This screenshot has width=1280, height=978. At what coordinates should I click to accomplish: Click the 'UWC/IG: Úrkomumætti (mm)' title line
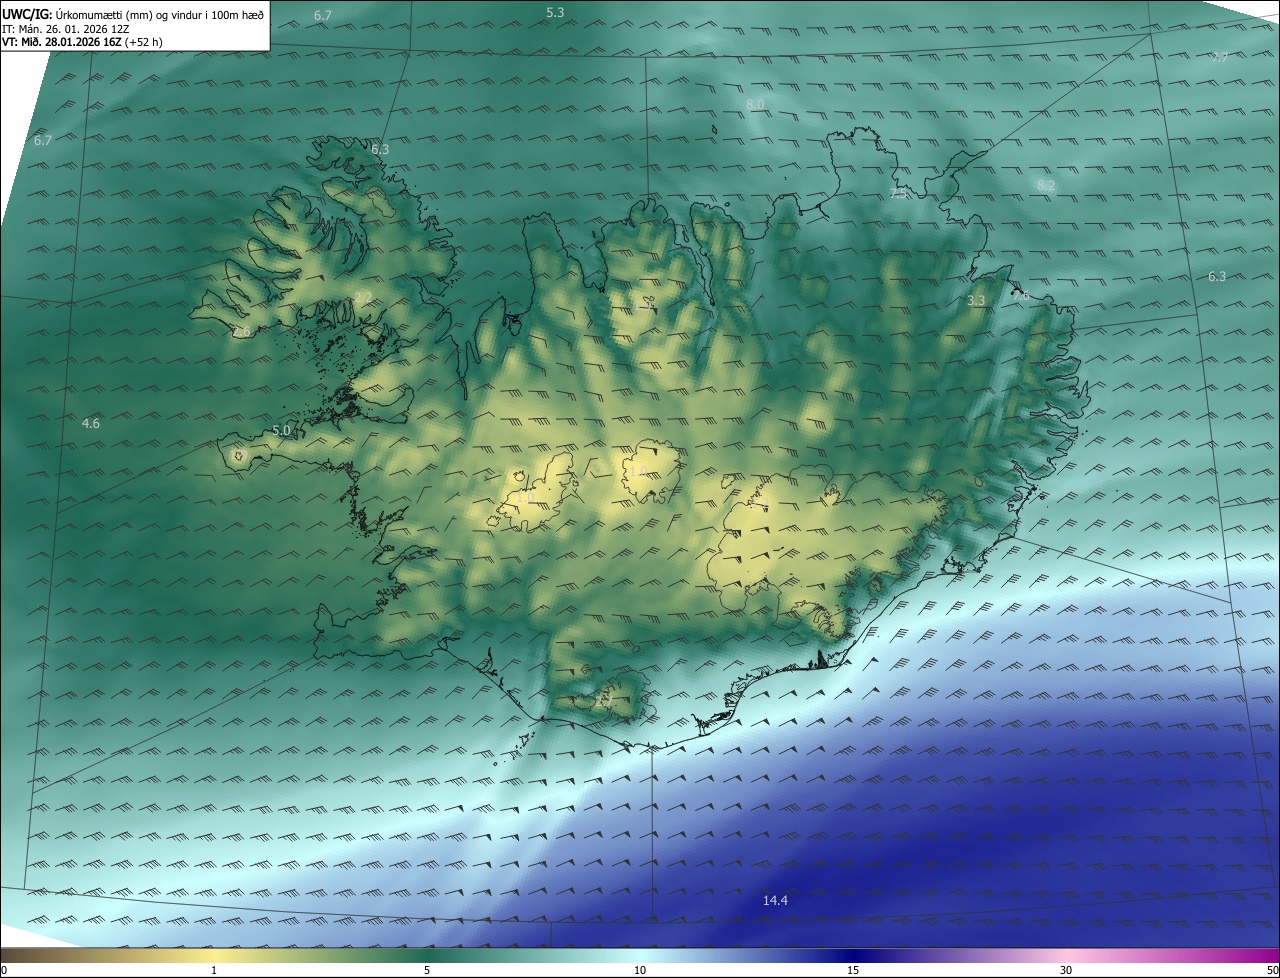(x=133, y=15)
